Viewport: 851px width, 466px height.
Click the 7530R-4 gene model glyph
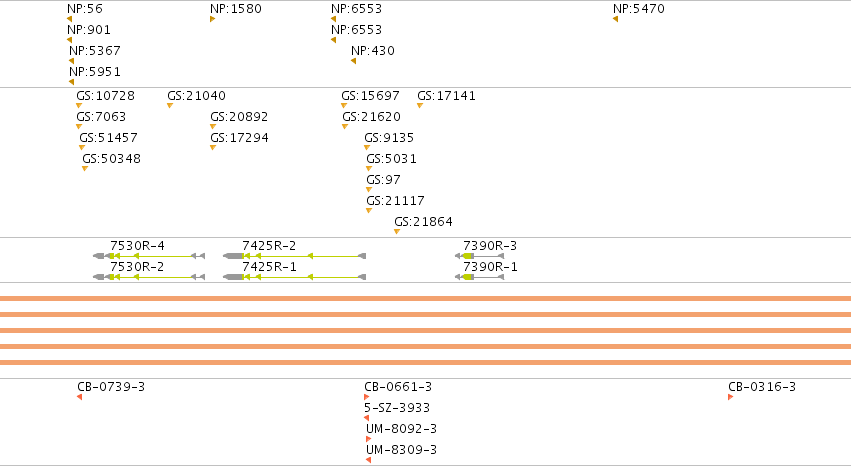pos(149,256)
